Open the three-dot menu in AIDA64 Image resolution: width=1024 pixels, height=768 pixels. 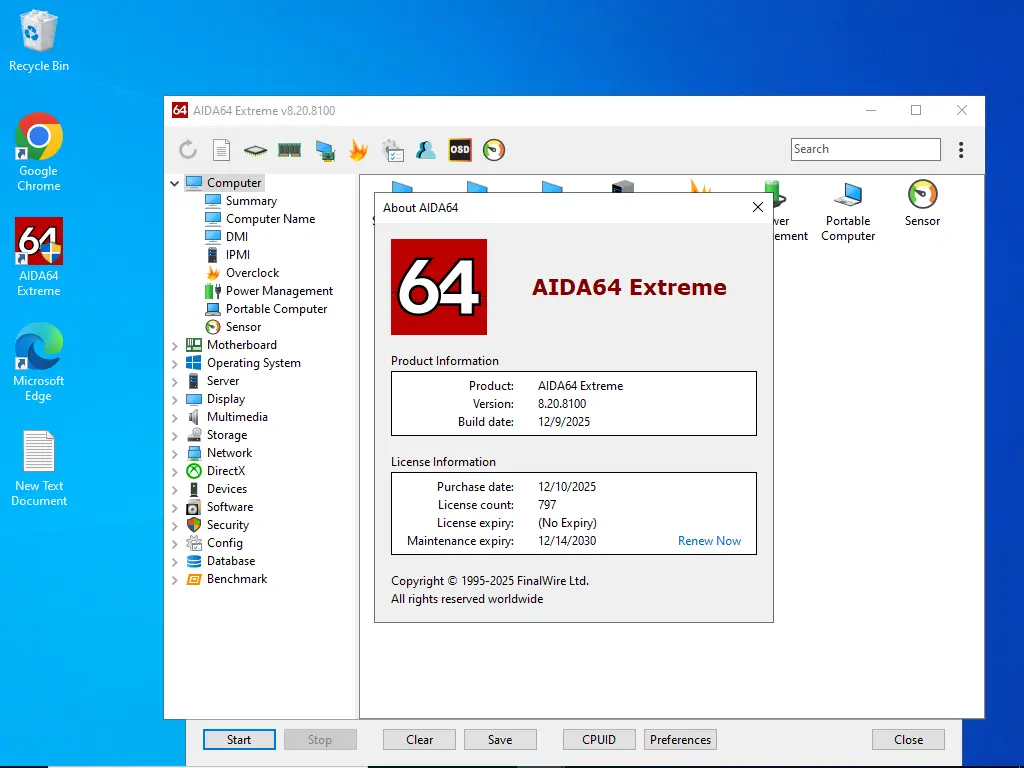click(961, 150)
